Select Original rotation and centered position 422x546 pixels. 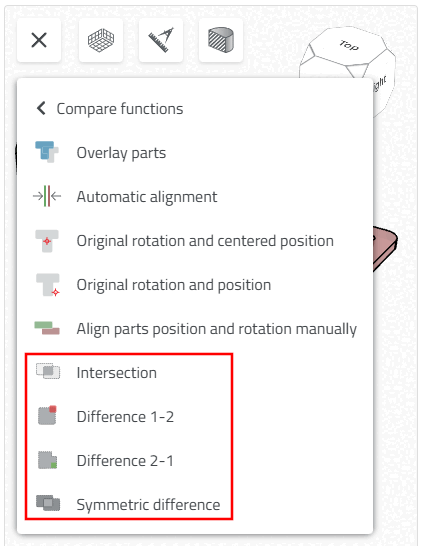tap(205, 241)
